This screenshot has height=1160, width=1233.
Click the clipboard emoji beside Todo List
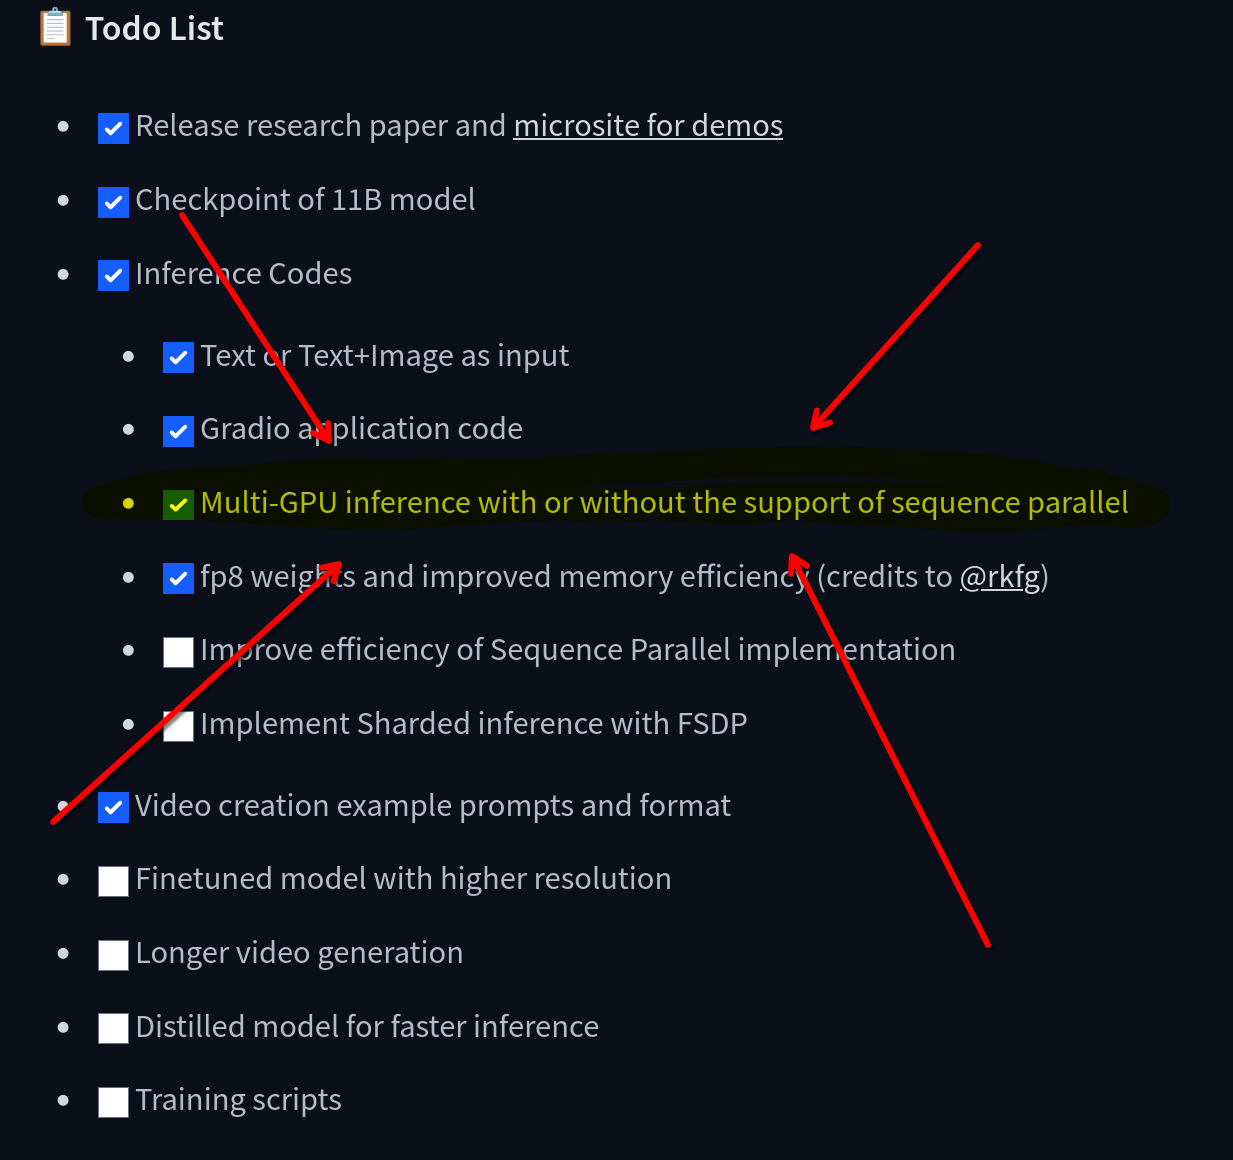coord(55,28)
